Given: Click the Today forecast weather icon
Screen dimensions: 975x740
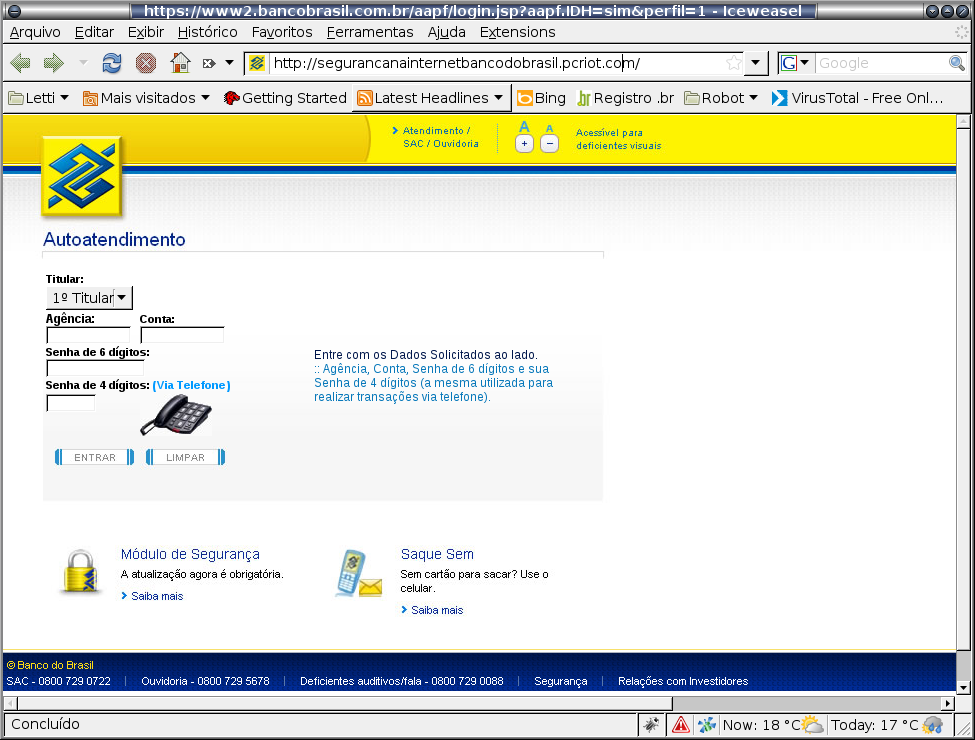Looking at the screenshot, I should [x=933, y=724].
